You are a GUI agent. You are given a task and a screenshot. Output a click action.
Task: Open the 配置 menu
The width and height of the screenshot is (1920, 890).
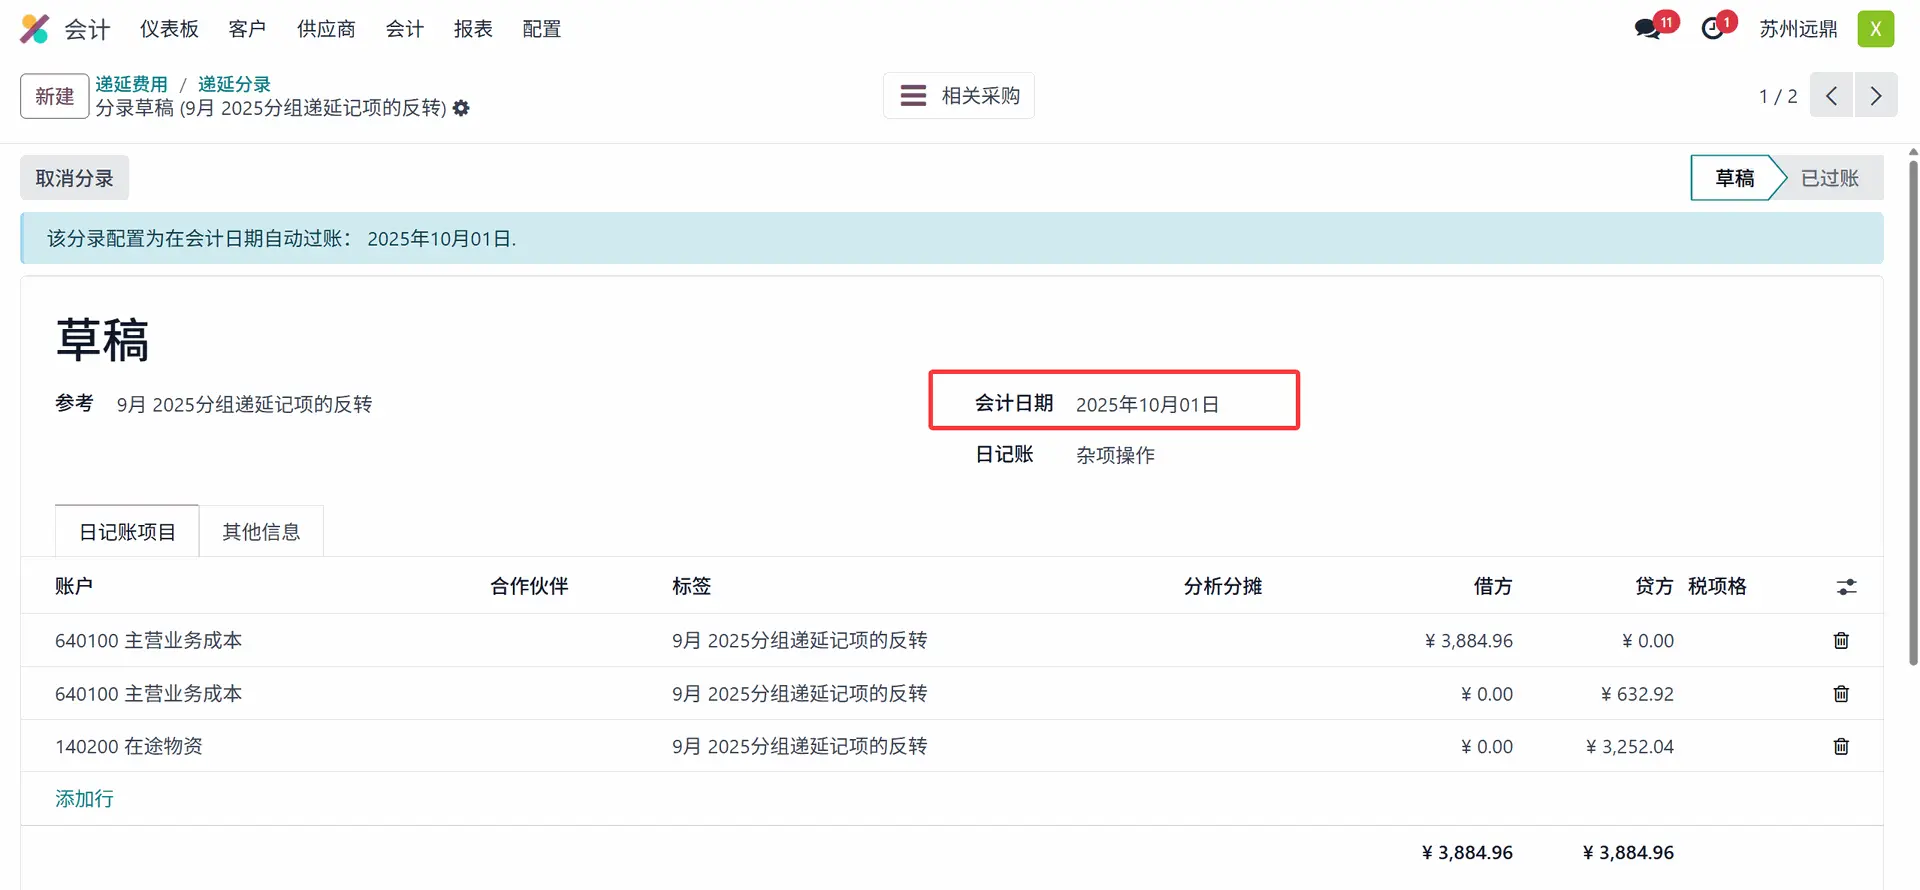(x=541, y=29)
